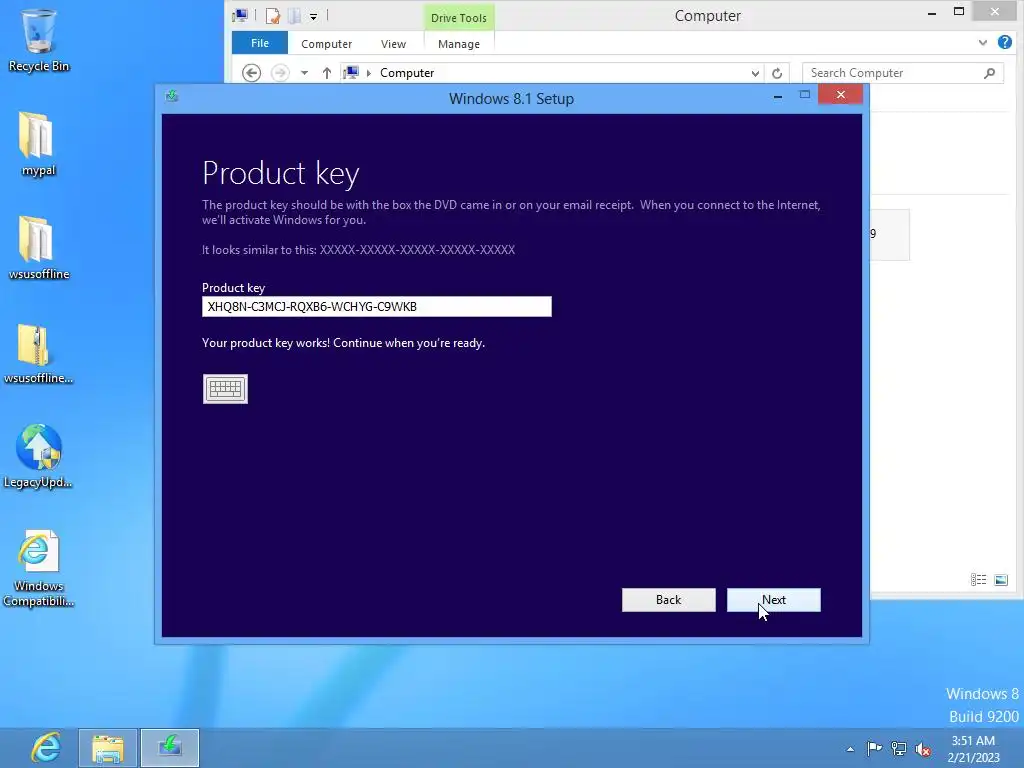Switch Explorer to large icons view
The width and height of the screenshot is (1024, 768).
coord(1001,580)
